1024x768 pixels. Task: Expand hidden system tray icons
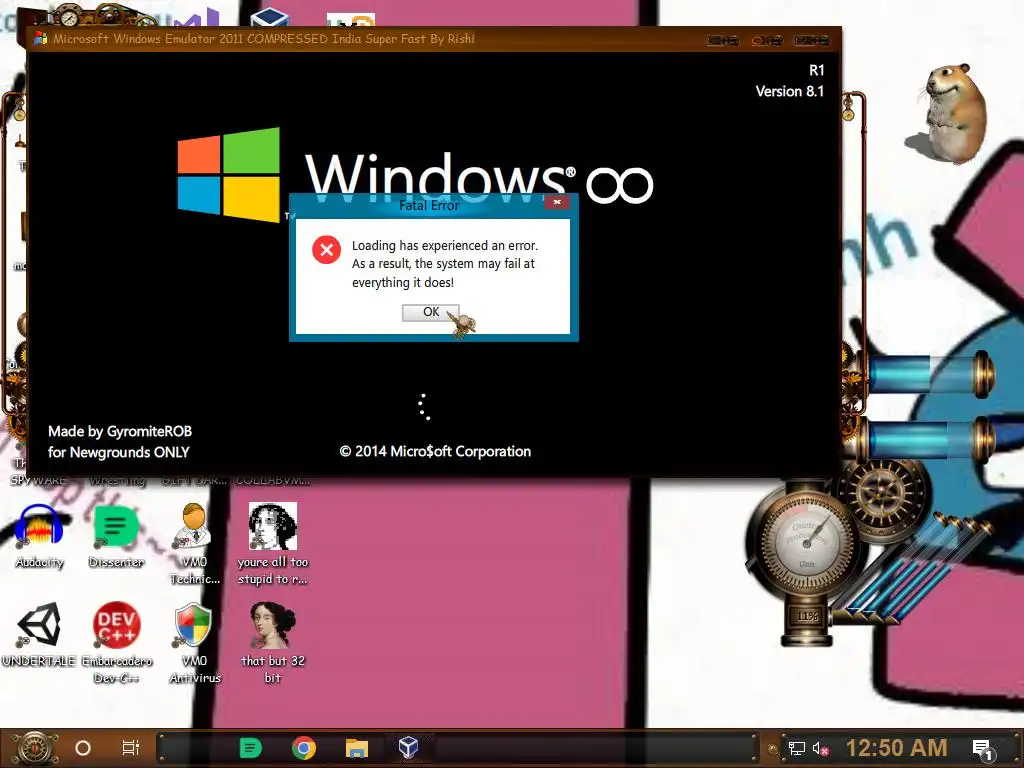pyautogui.click(x=773, y=749)
